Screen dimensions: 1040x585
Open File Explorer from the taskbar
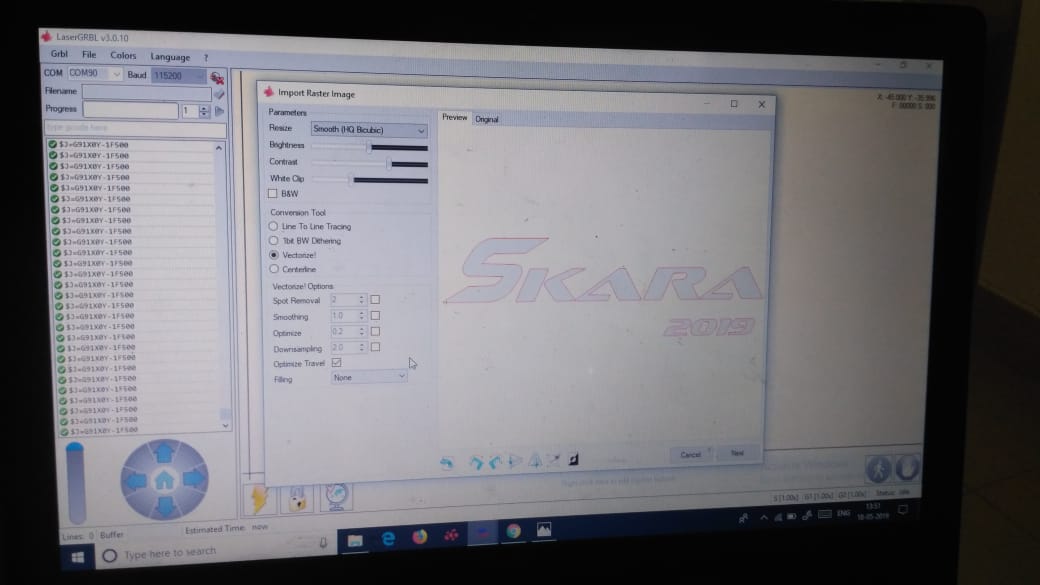(x=355, y=541)
